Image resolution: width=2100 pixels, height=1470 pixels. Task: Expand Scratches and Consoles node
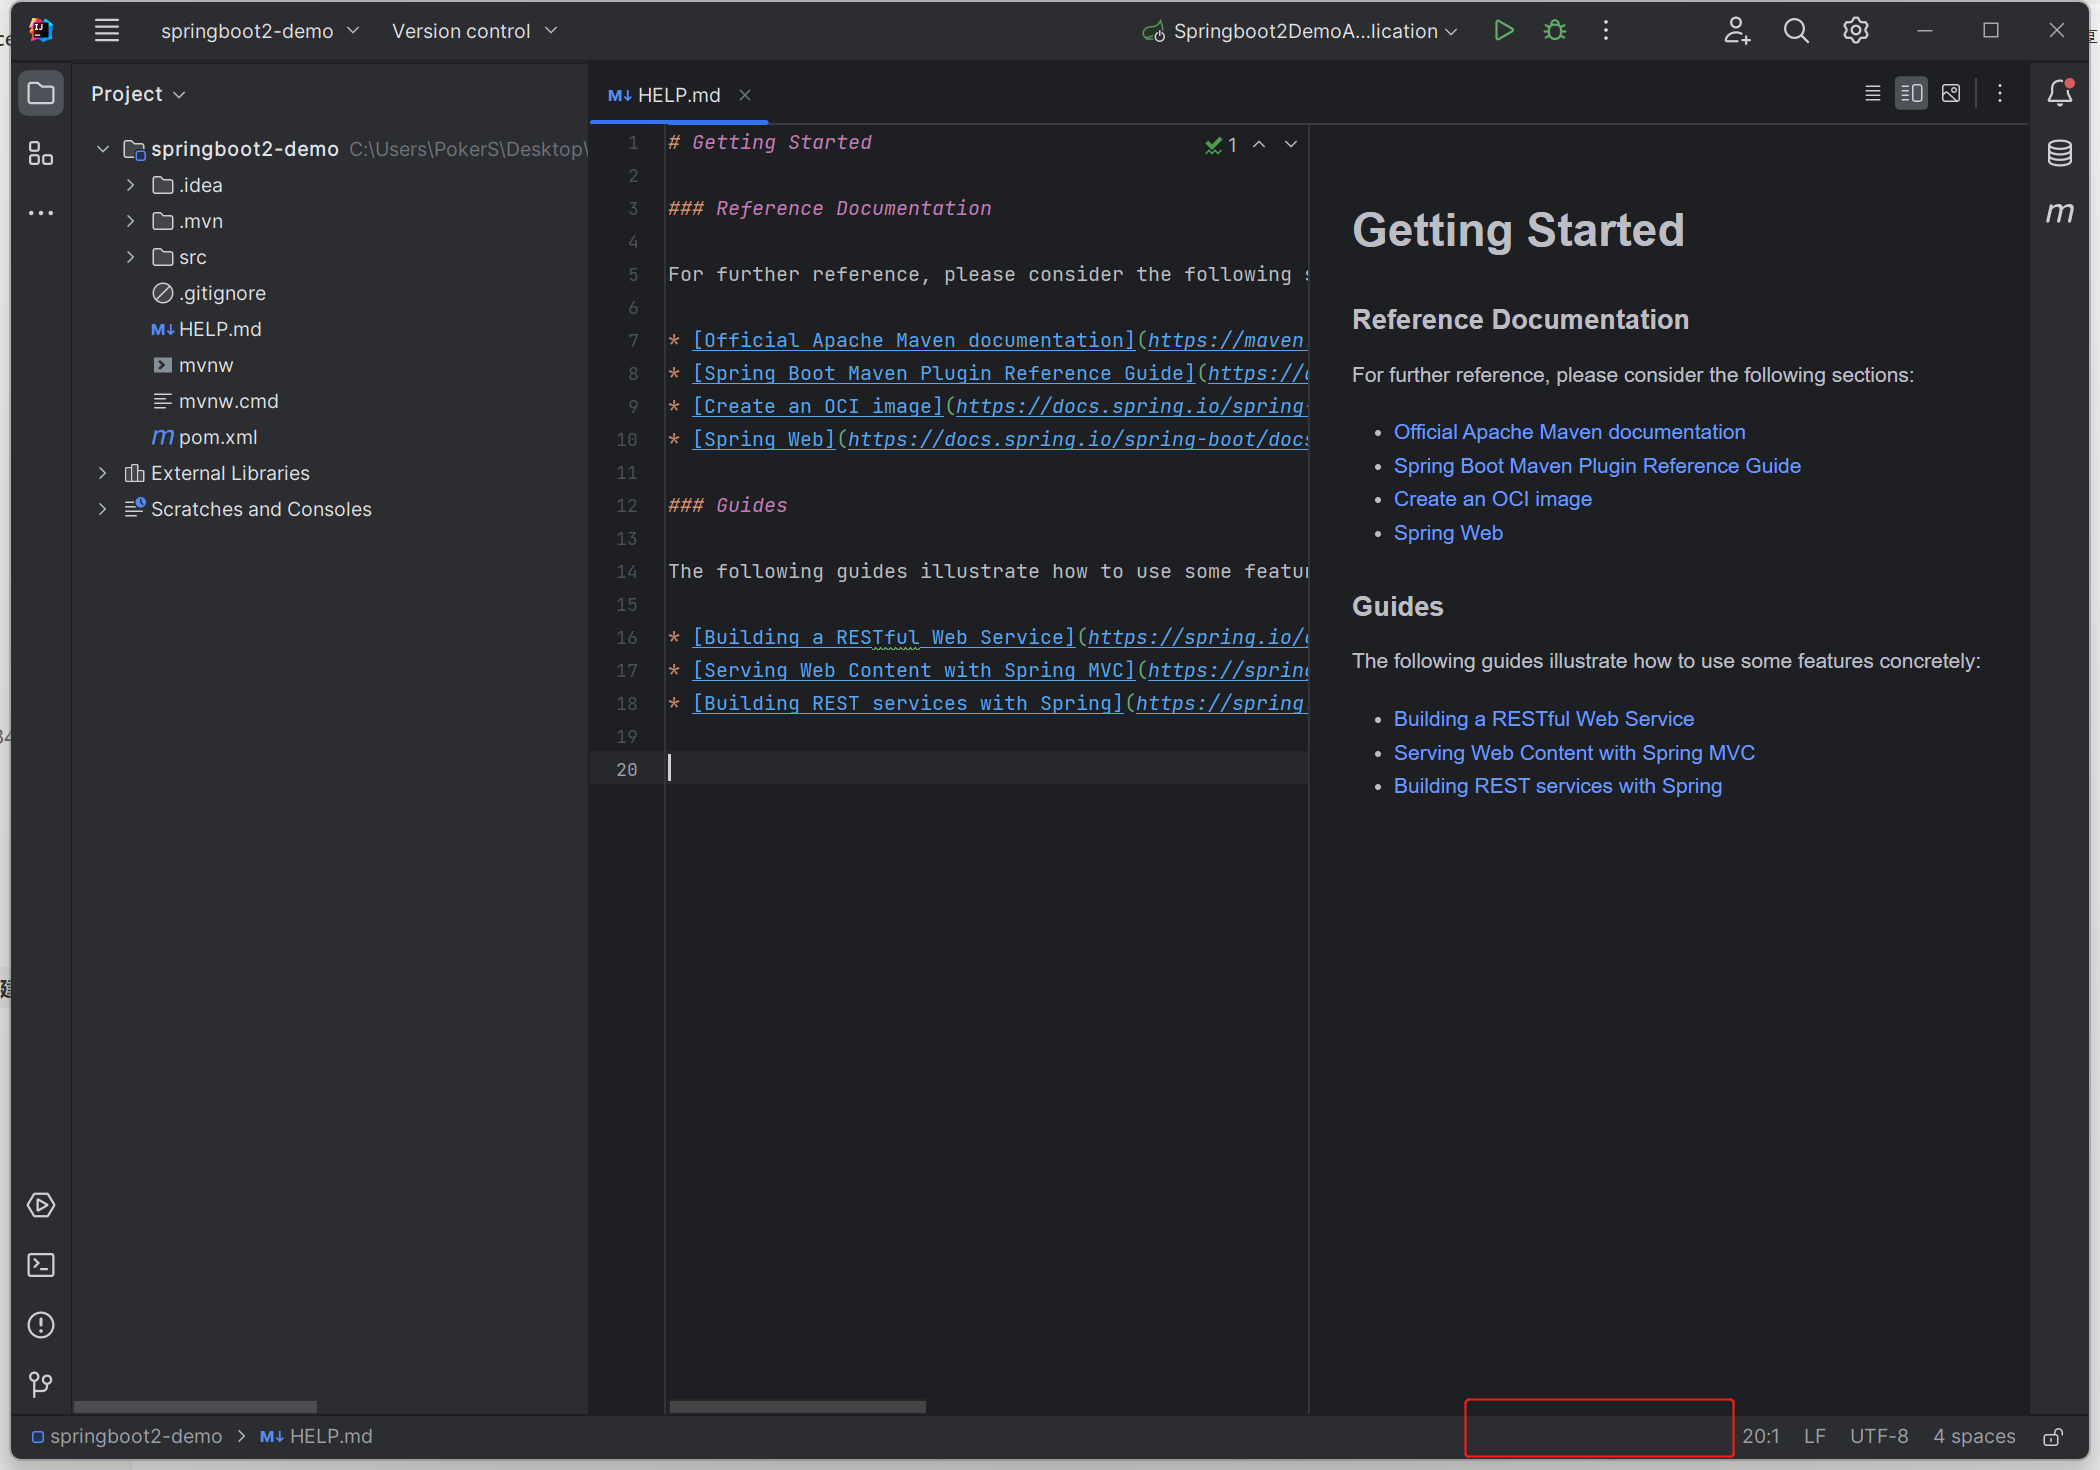coord(102,509)
